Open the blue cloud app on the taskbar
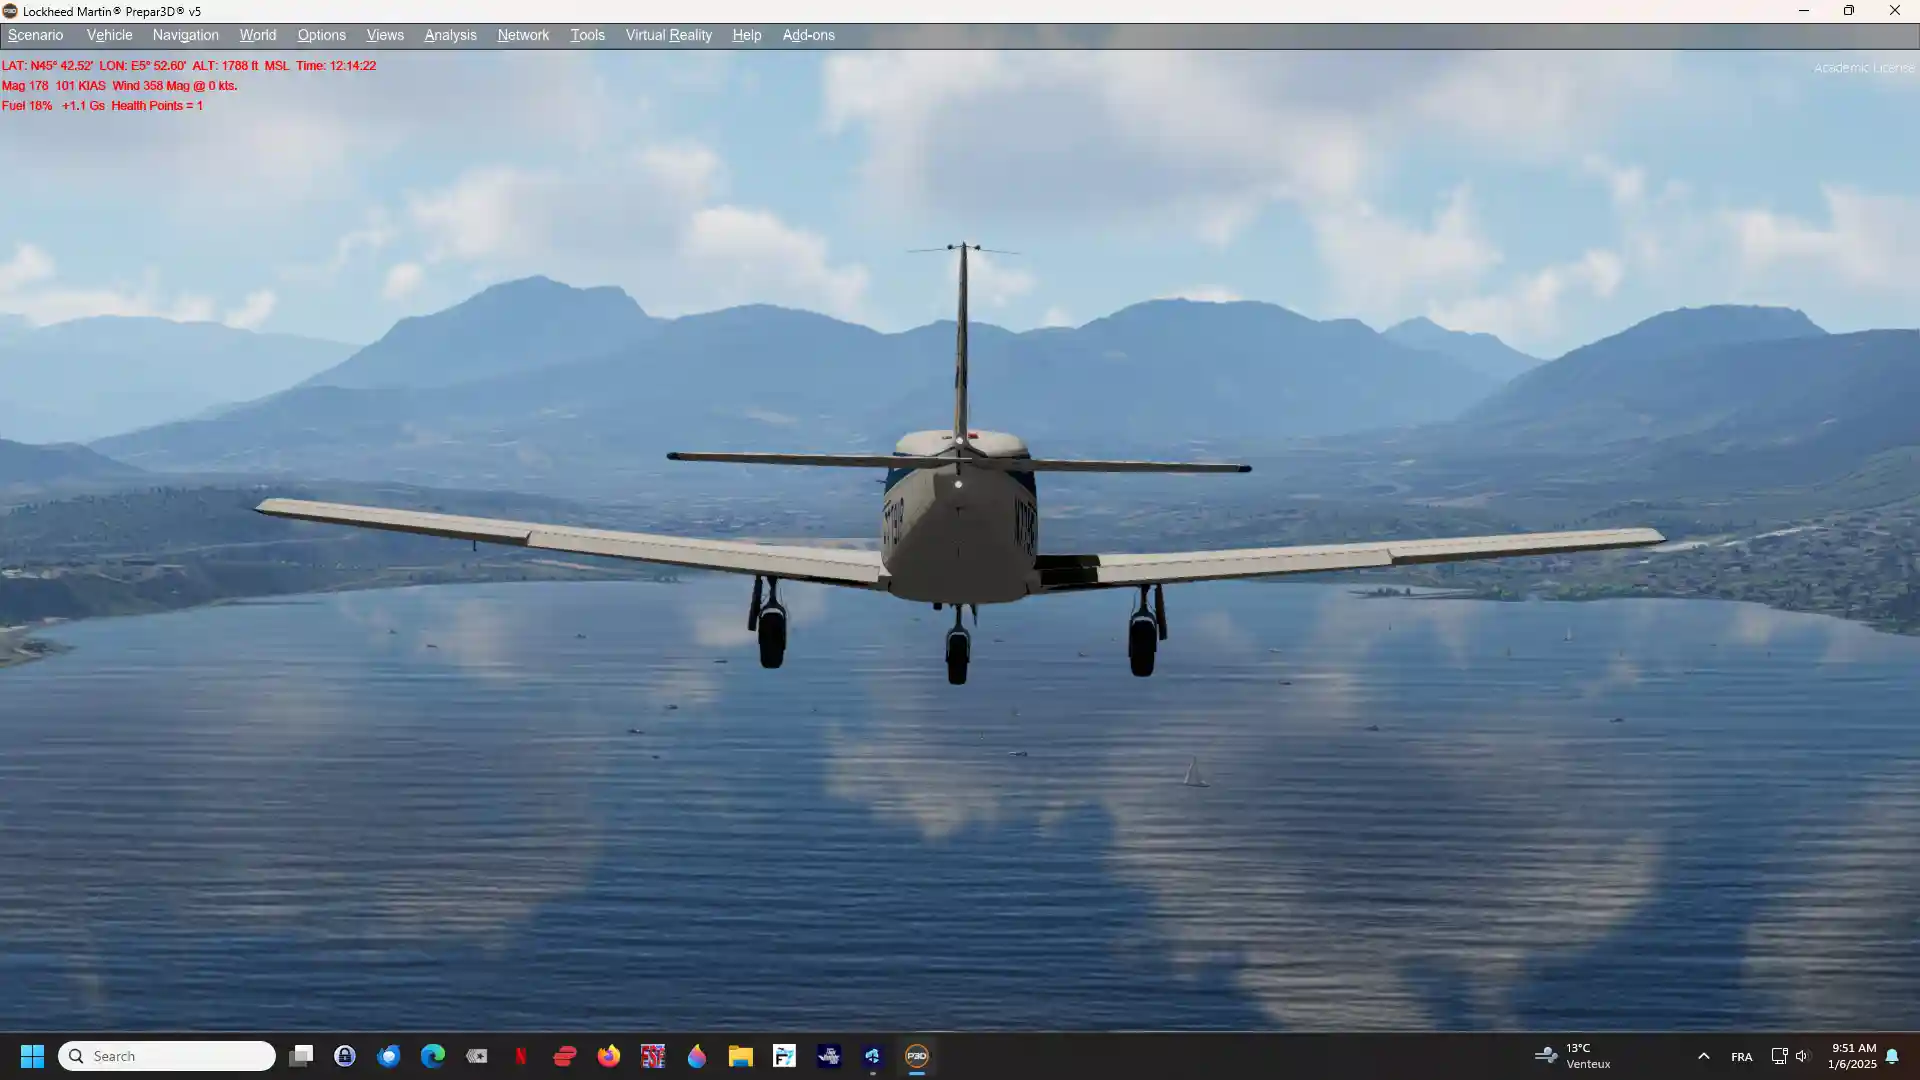This screenshot has height=1080, width=1920. pyautogui.click(x=873, y=1056)
